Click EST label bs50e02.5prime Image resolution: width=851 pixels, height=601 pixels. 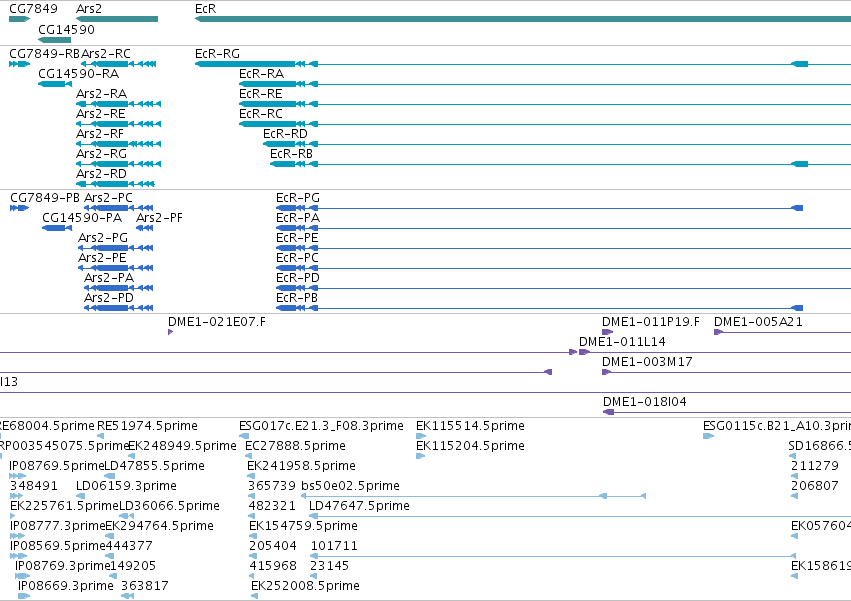(x=350, y=487)
